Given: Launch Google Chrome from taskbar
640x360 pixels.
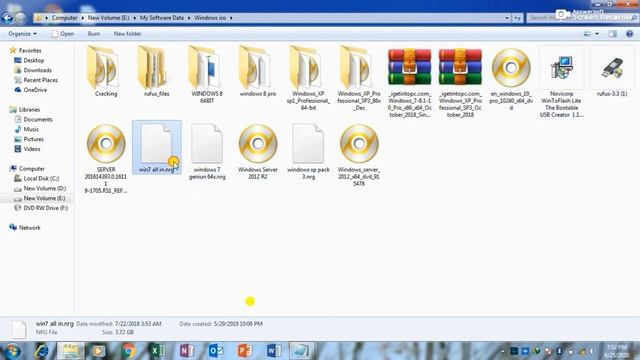Looking at the screenshot, I should click(129, 351).
